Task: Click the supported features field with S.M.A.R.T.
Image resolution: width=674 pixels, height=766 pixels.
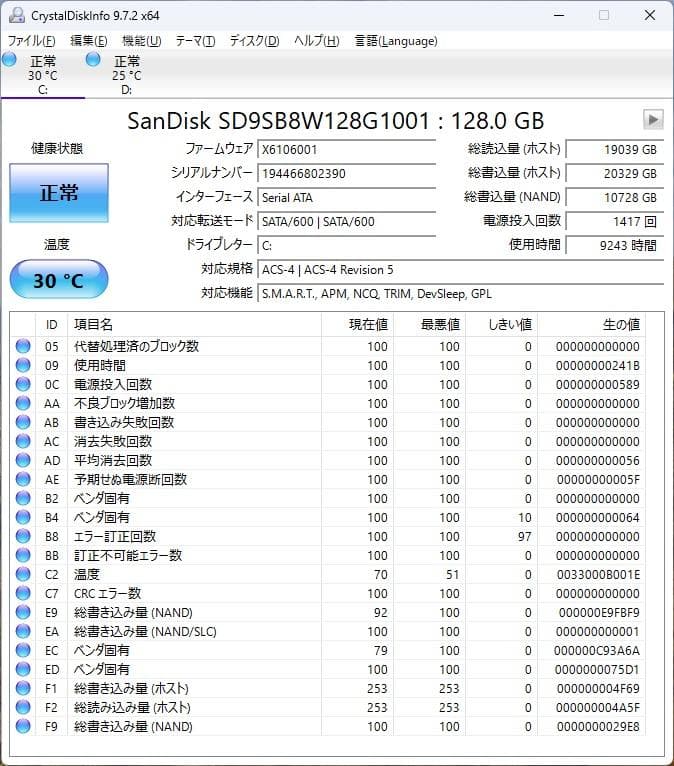Action: [x=461, y=293]
